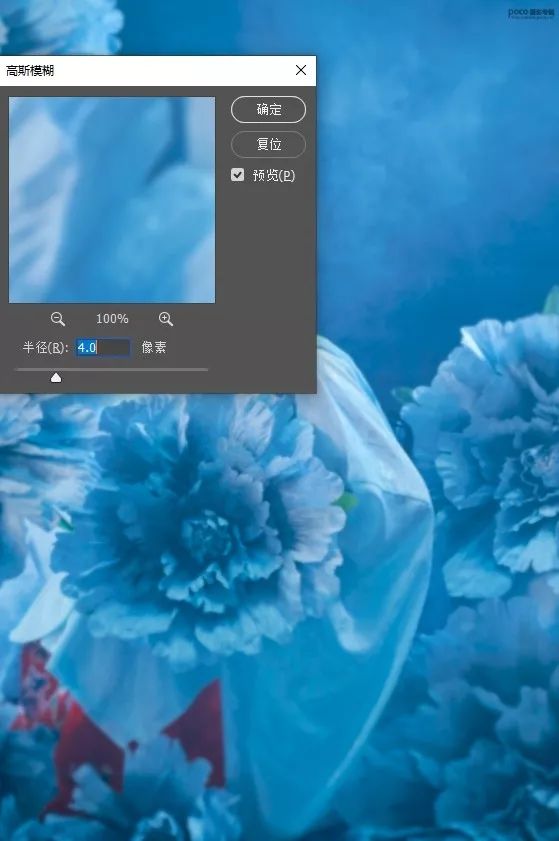Click the 高斯模糊 dialog title bar
Screen dimensions: 559x841
pos(158,70)
